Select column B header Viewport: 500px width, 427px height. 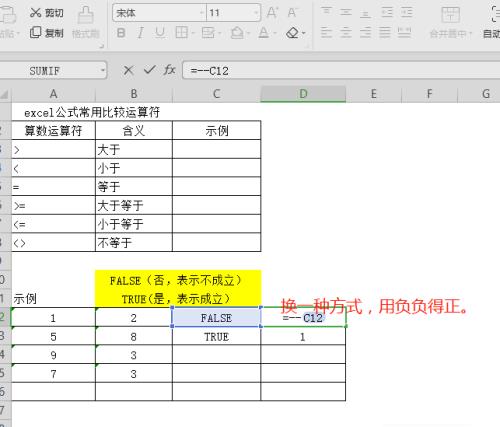134,94
